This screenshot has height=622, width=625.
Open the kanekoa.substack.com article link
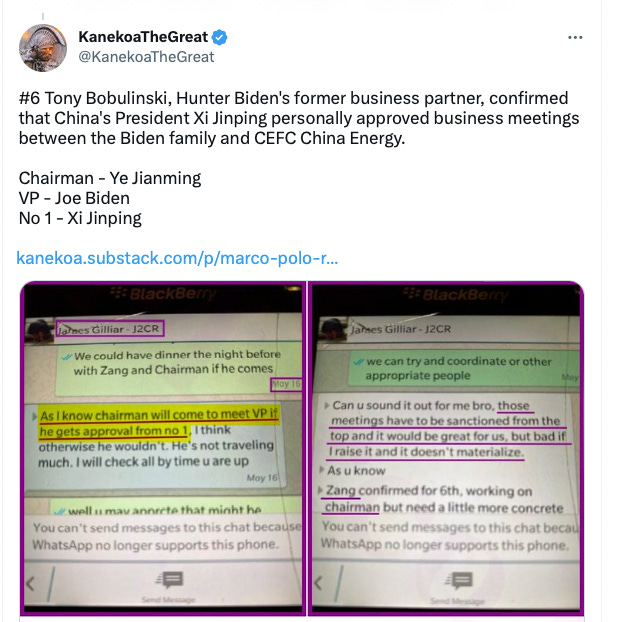177,258
